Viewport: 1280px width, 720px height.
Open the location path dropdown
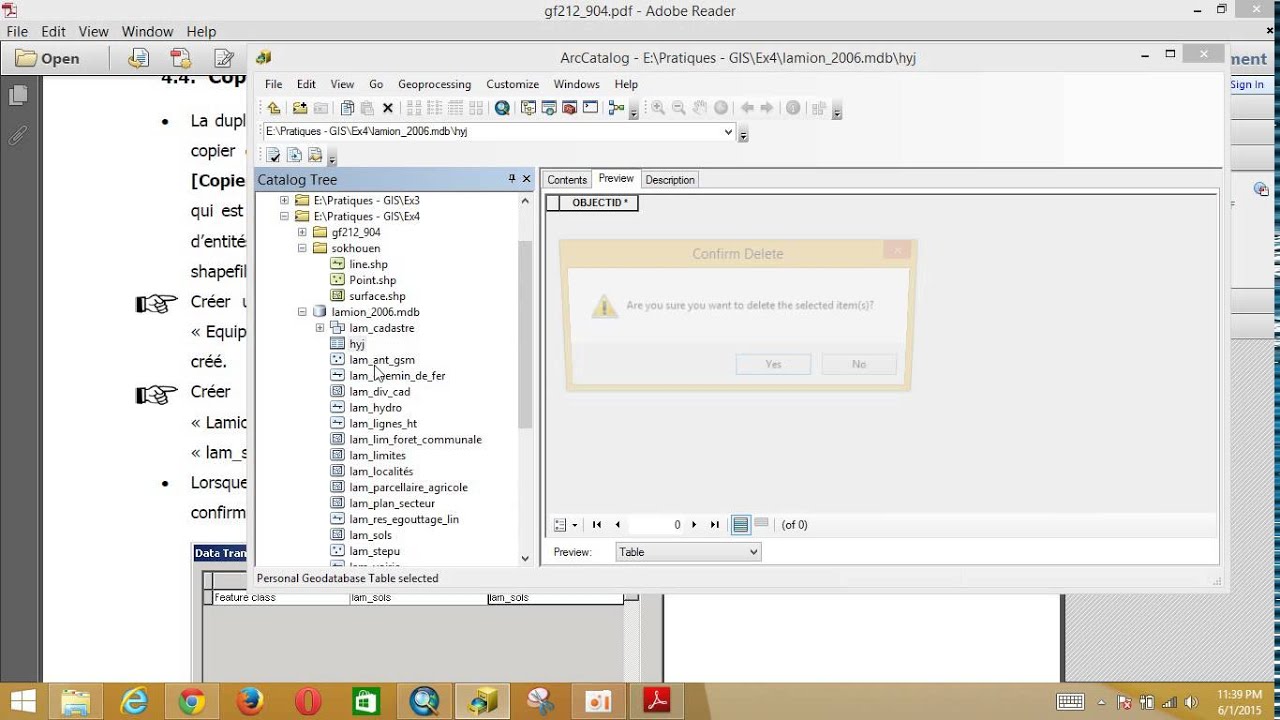pos(728,131)
